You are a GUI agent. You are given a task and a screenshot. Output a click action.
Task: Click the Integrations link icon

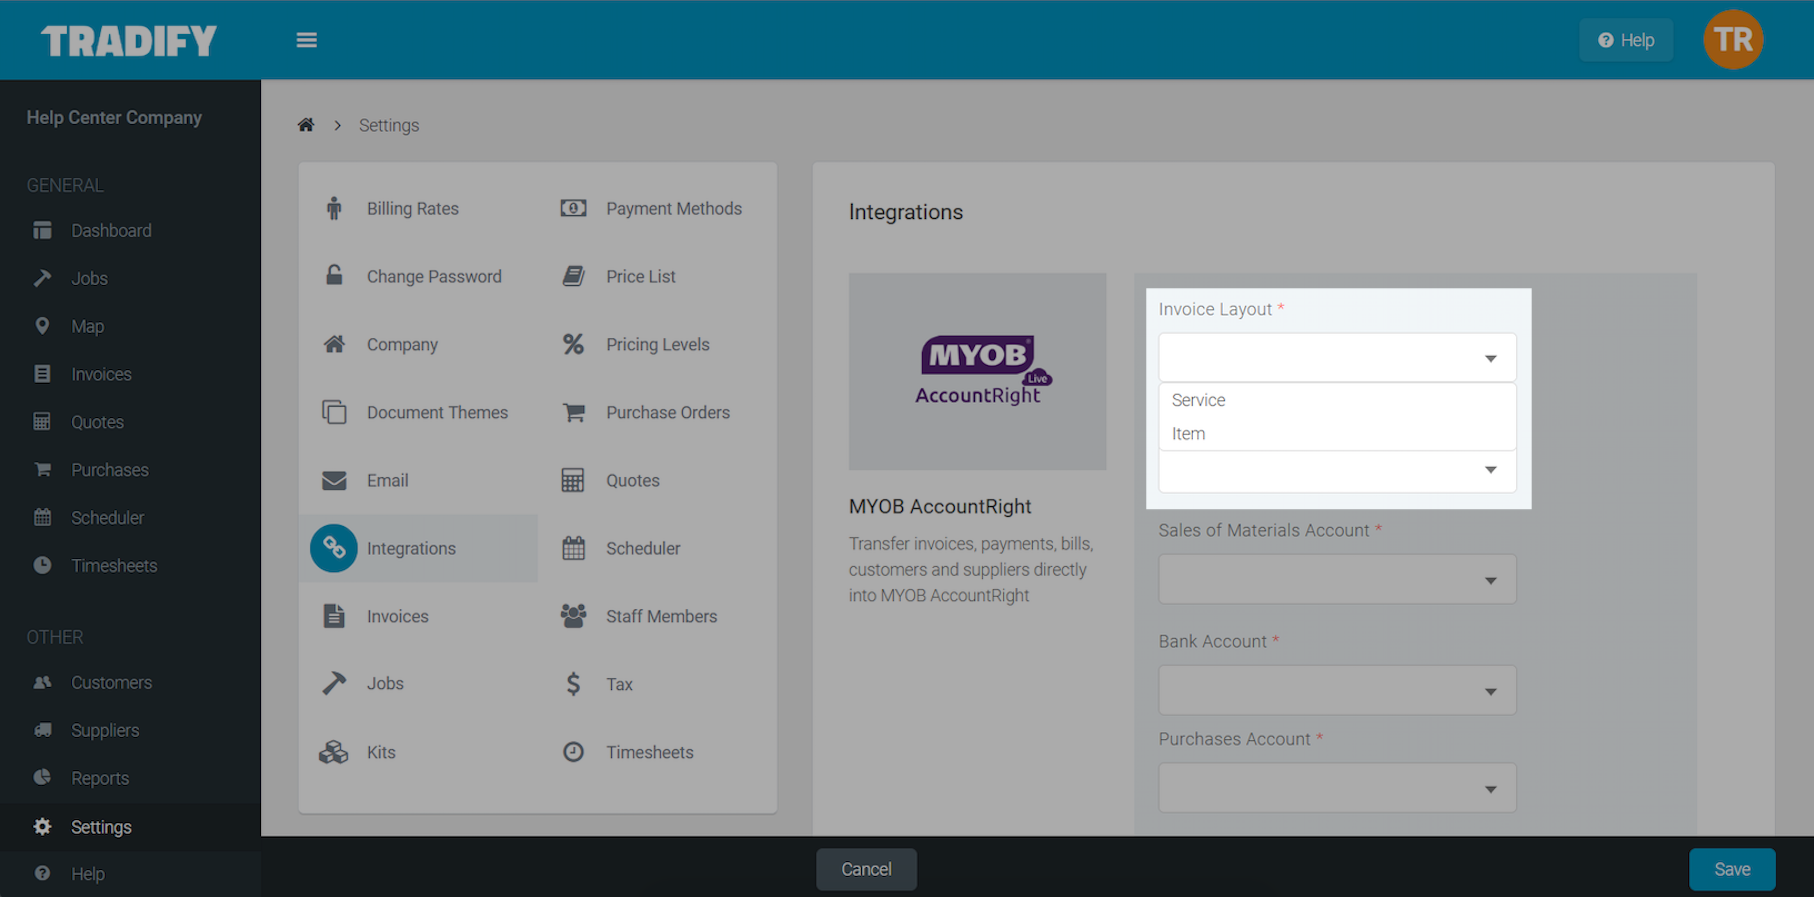pos(334,548)
